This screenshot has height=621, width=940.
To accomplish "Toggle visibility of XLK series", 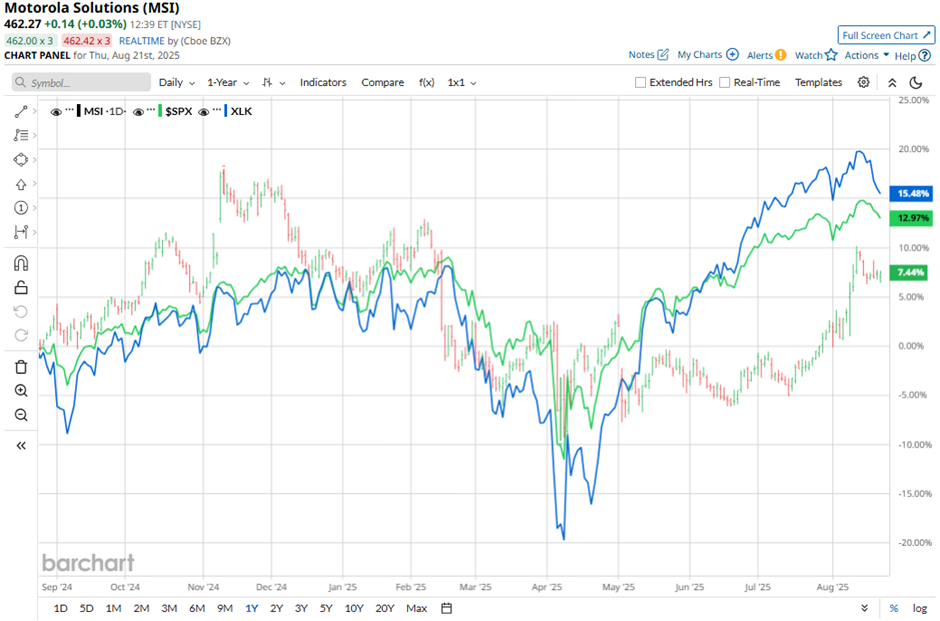I will 204,112.
